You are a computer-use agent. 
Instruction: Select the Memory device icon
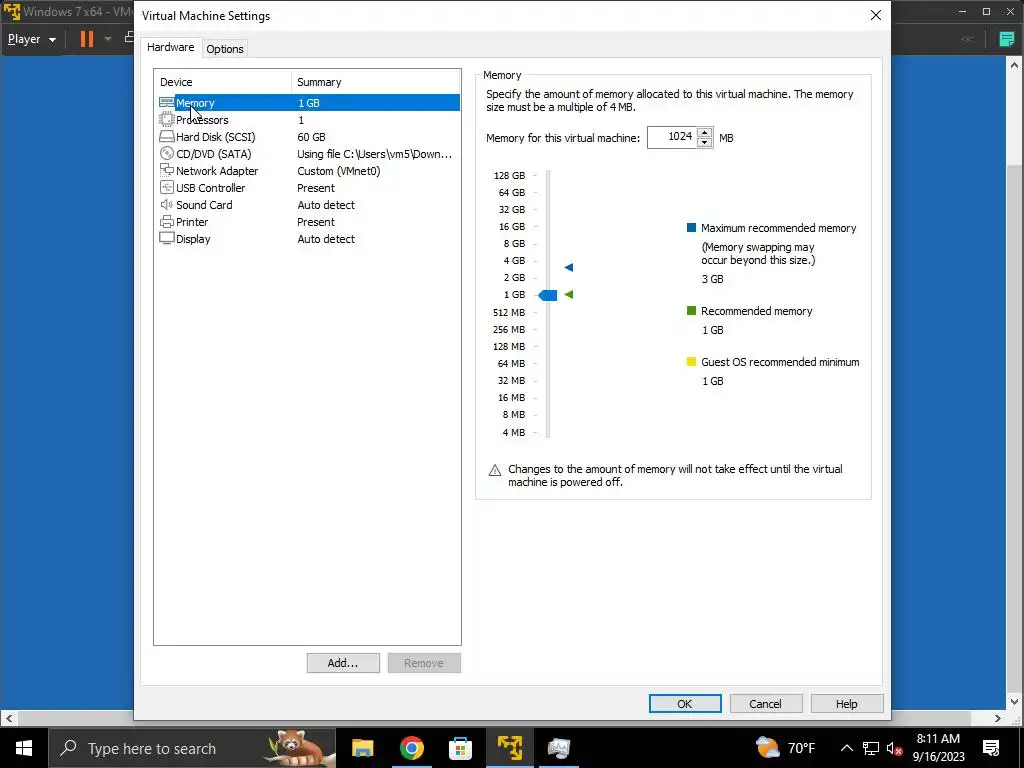point(167,103)
